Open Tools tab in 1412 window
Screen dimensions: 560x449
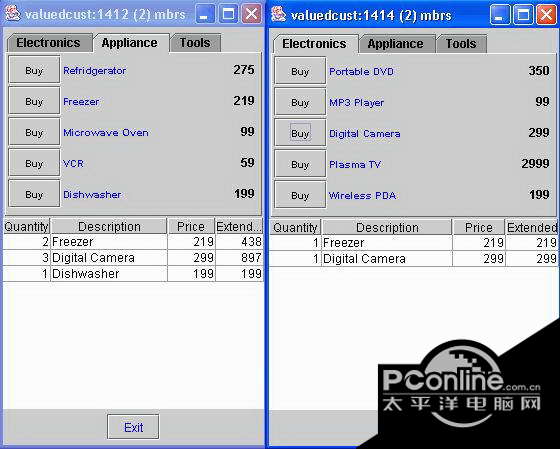click(x=195, y=43)
